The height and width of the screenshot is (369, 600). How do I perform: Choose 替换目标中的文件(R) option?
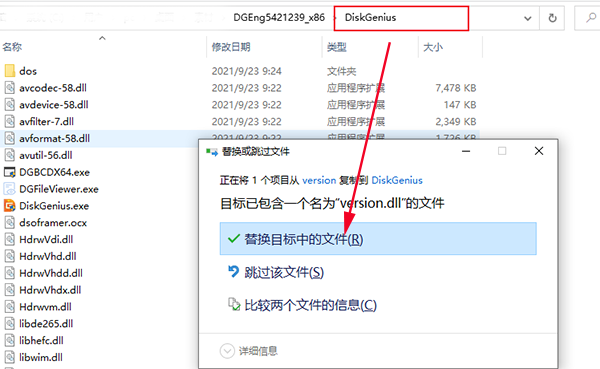(378, 239)
